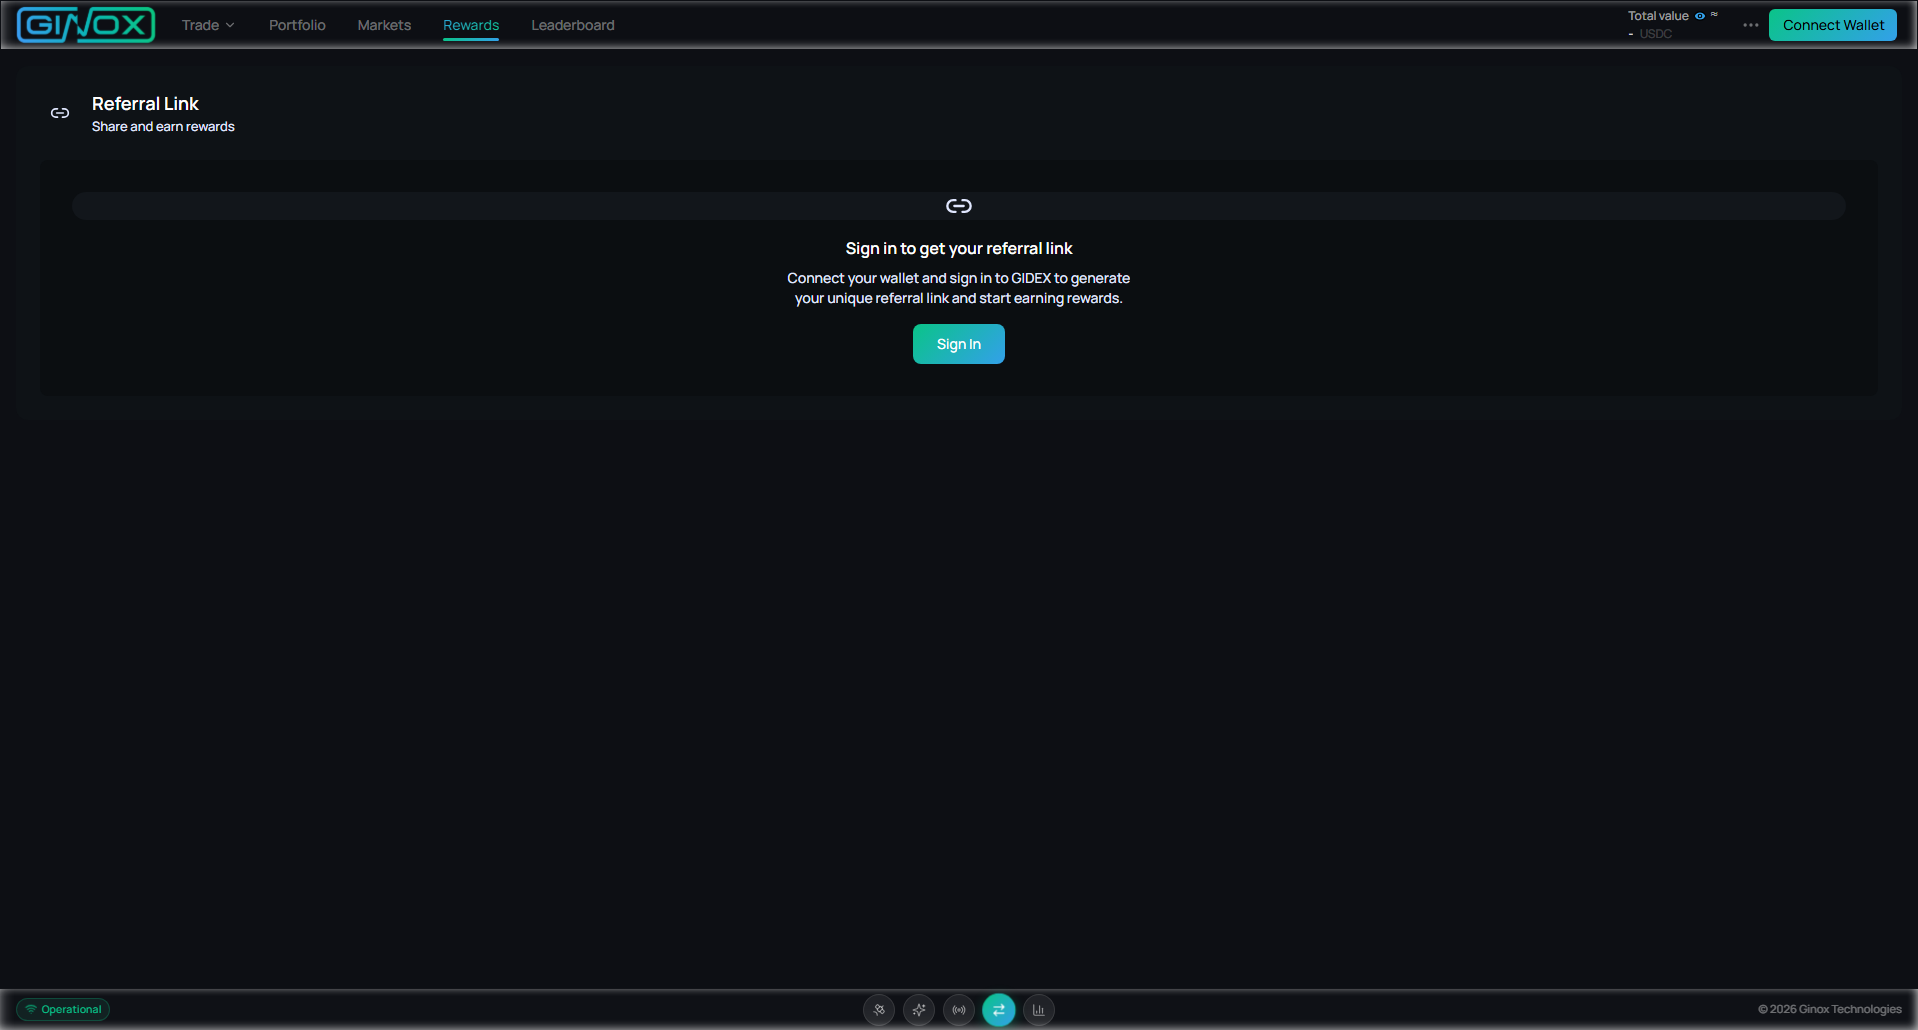Click the 'Share and earn rewards' subtitle
The image size is (1918, 1030).
pyautogui.click(x=163, y=127)
